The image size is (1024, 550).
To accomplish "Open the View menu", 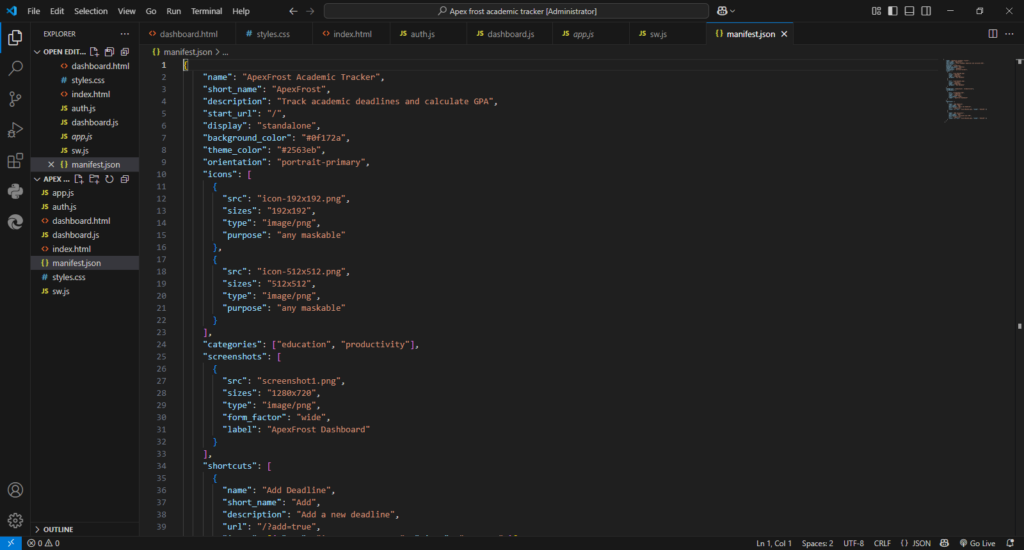I will pyautogui.click(x=127, y=11).
